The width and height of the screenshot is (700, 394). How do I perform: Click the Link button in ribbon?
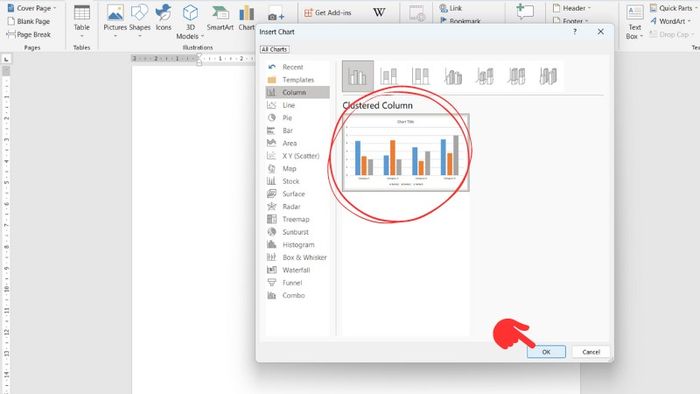(451, 8)
